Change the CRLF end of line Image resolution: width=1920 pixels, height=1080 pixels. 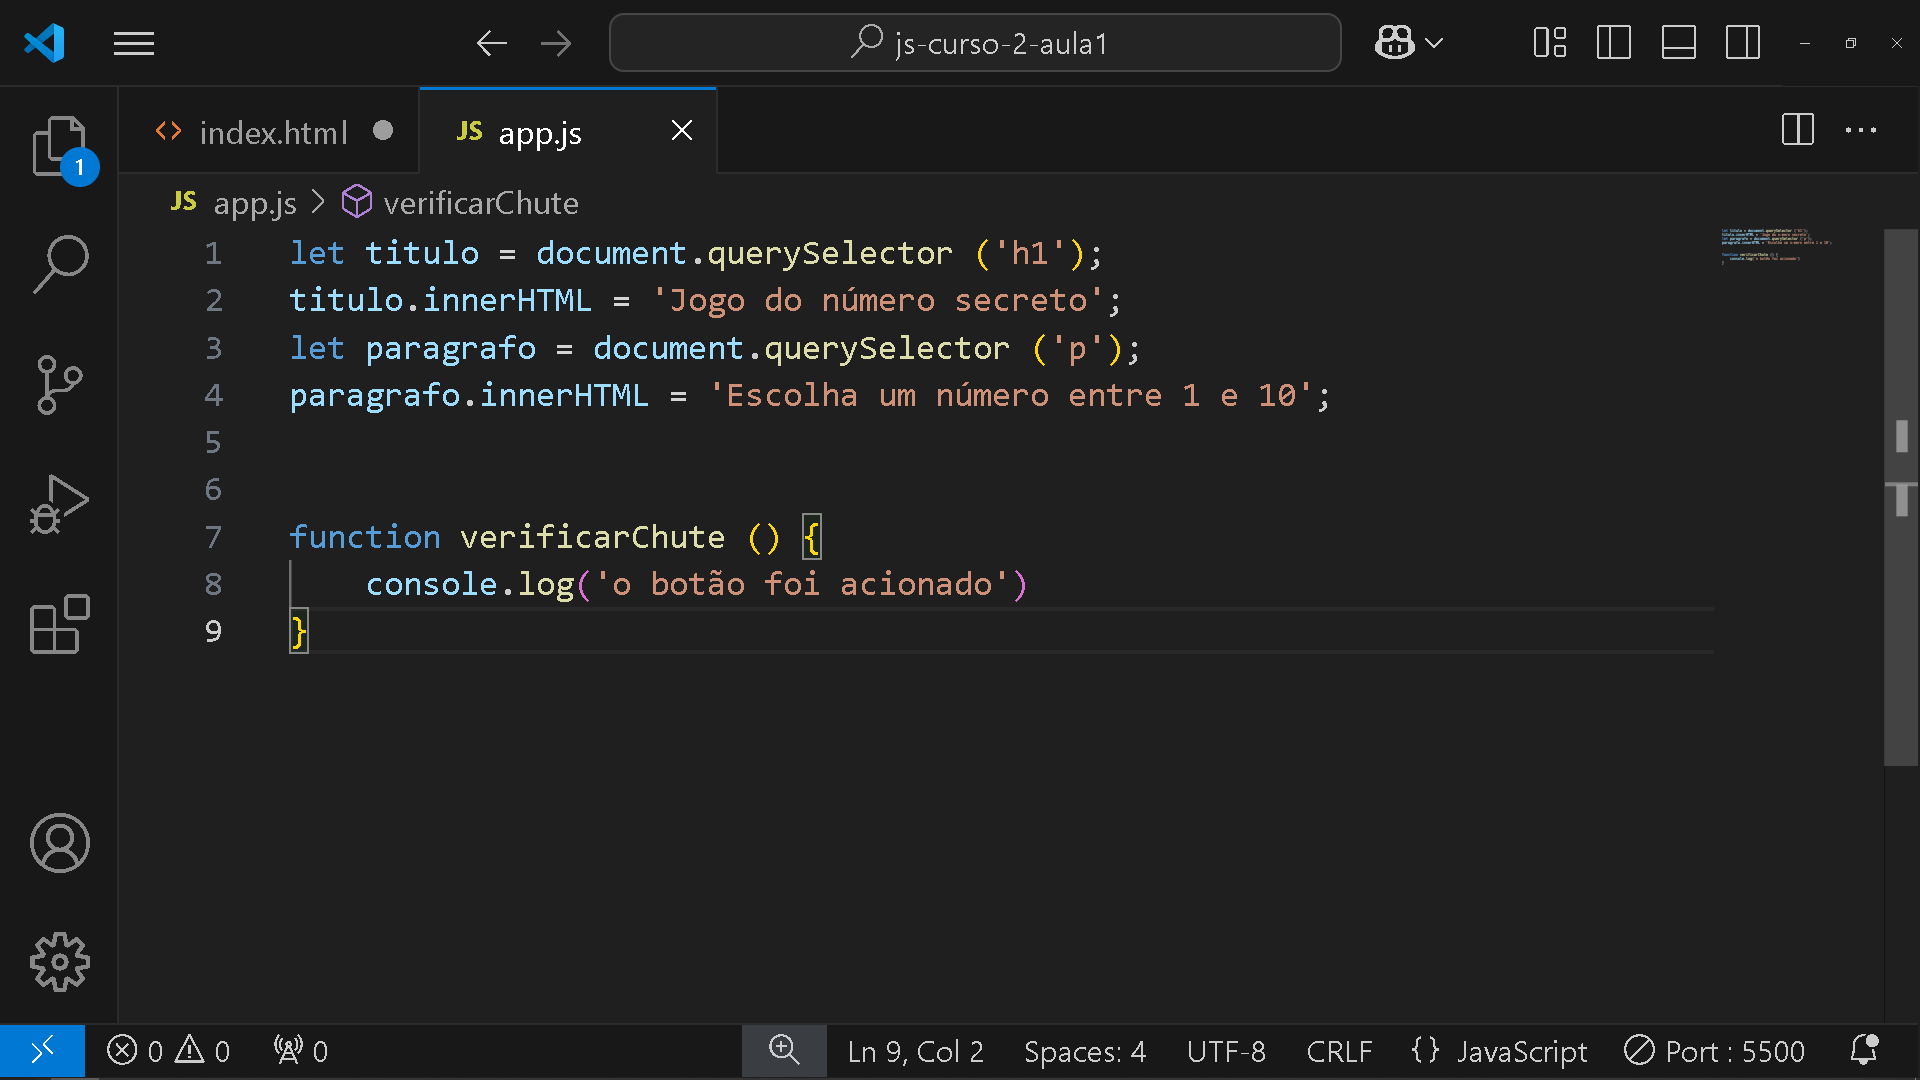tap(1339, 1052)
